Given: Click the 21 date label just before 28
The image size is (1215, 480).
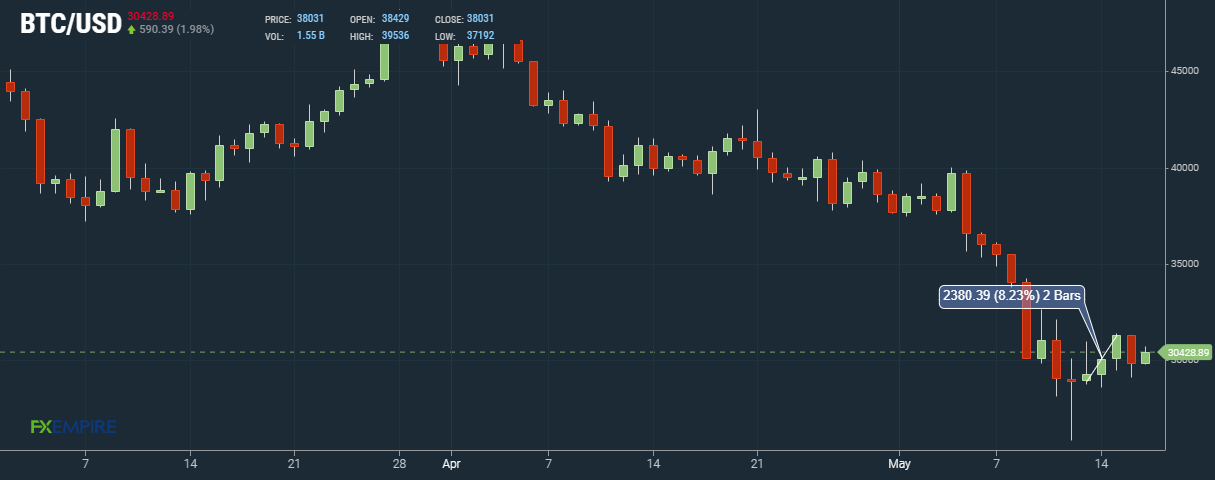Looking at the screenshot, I should pos(294,464).
